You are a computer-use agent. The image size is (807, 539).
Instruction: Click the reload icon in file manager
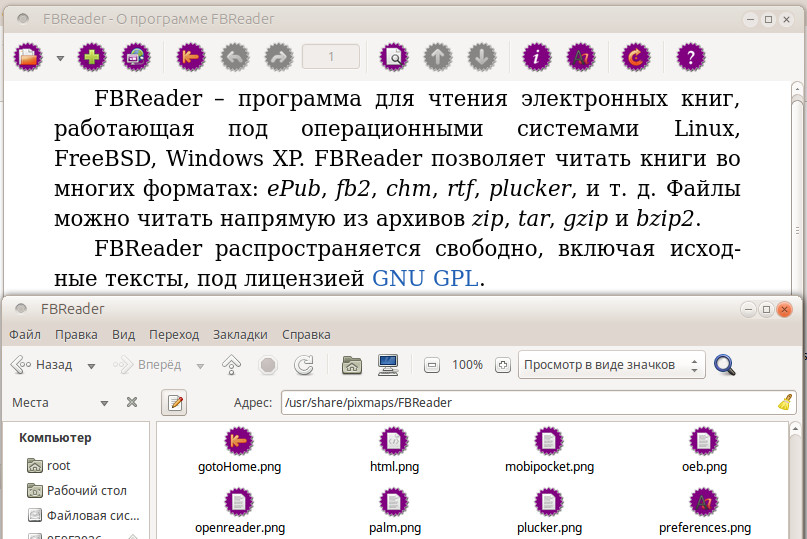(x=304, y=365)
